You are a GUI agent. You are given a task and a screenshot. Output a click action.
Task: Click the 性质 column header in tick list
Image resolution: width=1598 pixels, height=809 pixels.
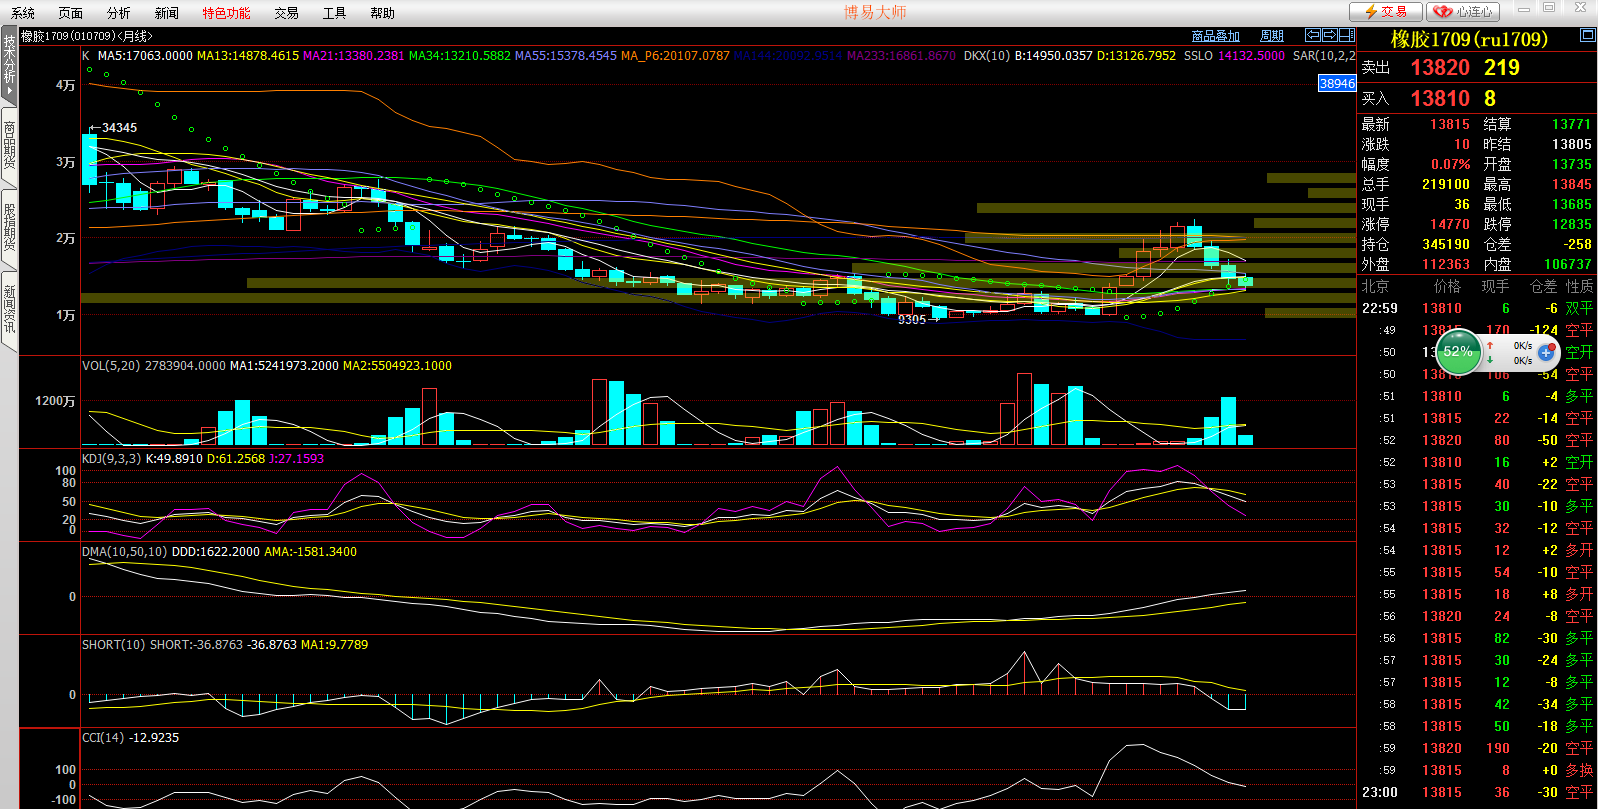click(x=1580, y=286)
